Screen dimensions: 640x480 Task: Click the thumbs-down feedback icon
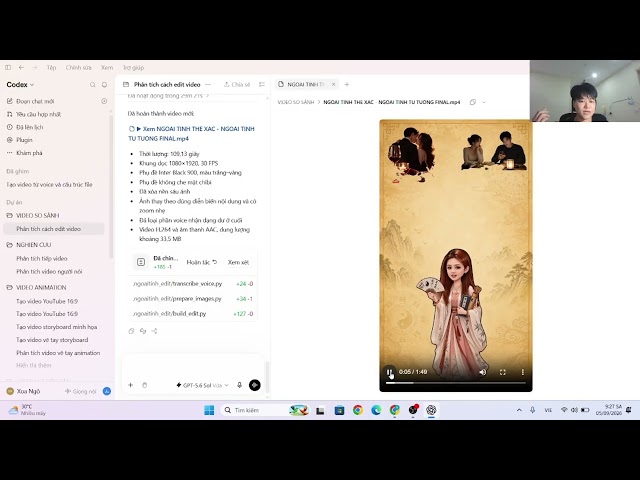click(x=143, y=331)
